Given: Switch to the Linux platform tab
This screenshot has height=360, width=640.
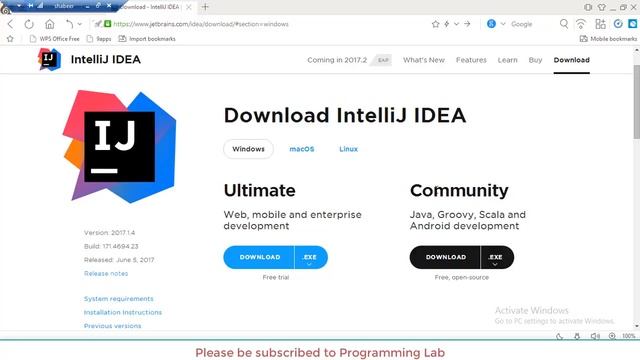Looking at the screenshot, I should pos(348,149).
